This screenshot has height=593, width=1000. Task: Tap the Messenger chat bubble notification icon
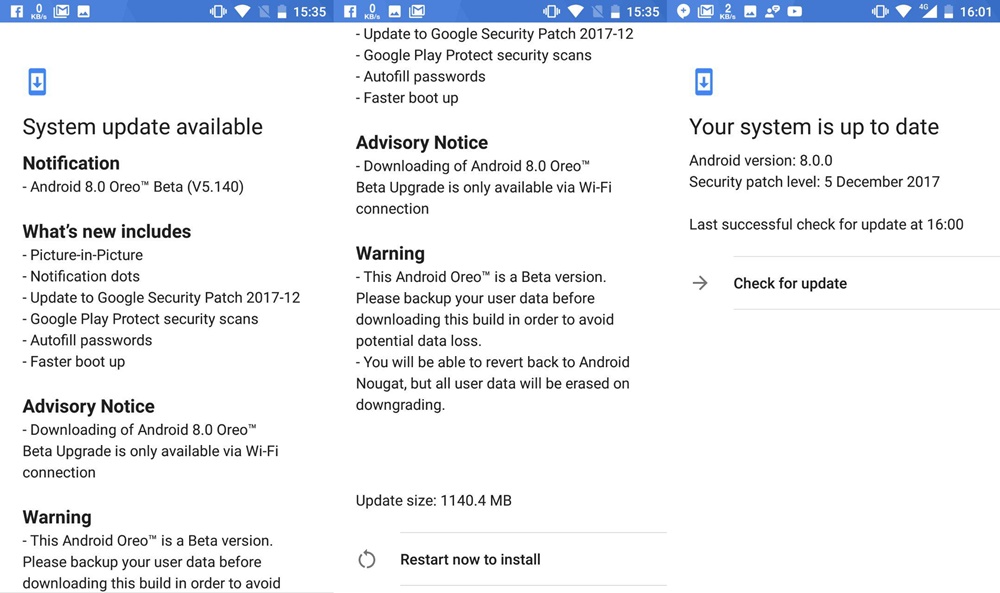pos(684,12)
